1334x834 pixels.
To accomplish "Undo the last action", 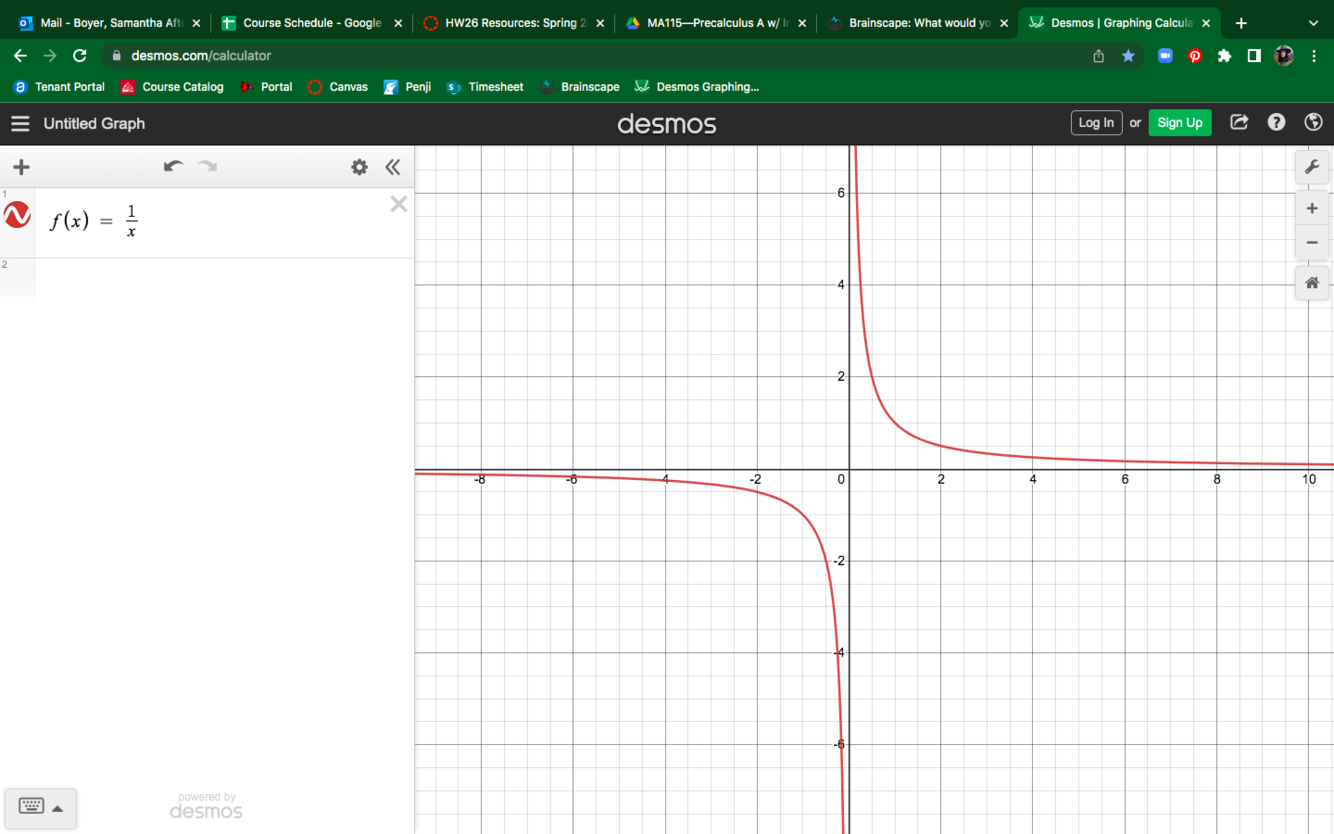I will (173, 166).
